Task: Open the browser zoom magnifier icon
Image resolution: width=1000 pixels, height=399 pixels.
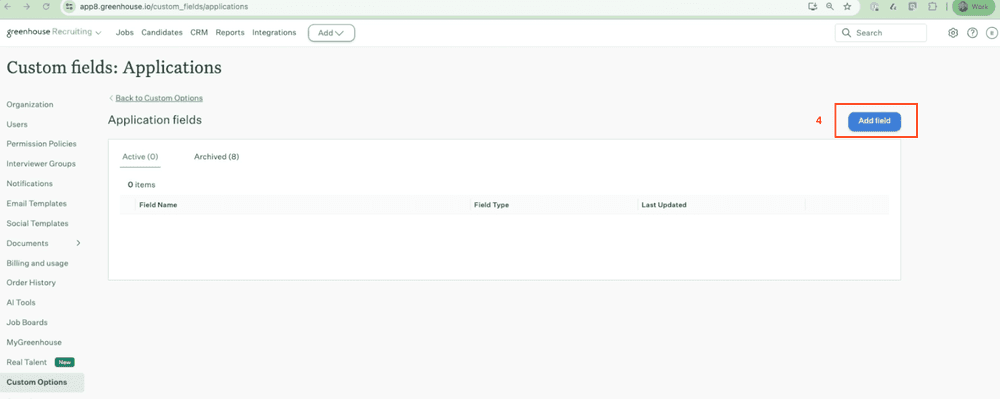Action: coord(830,6)
